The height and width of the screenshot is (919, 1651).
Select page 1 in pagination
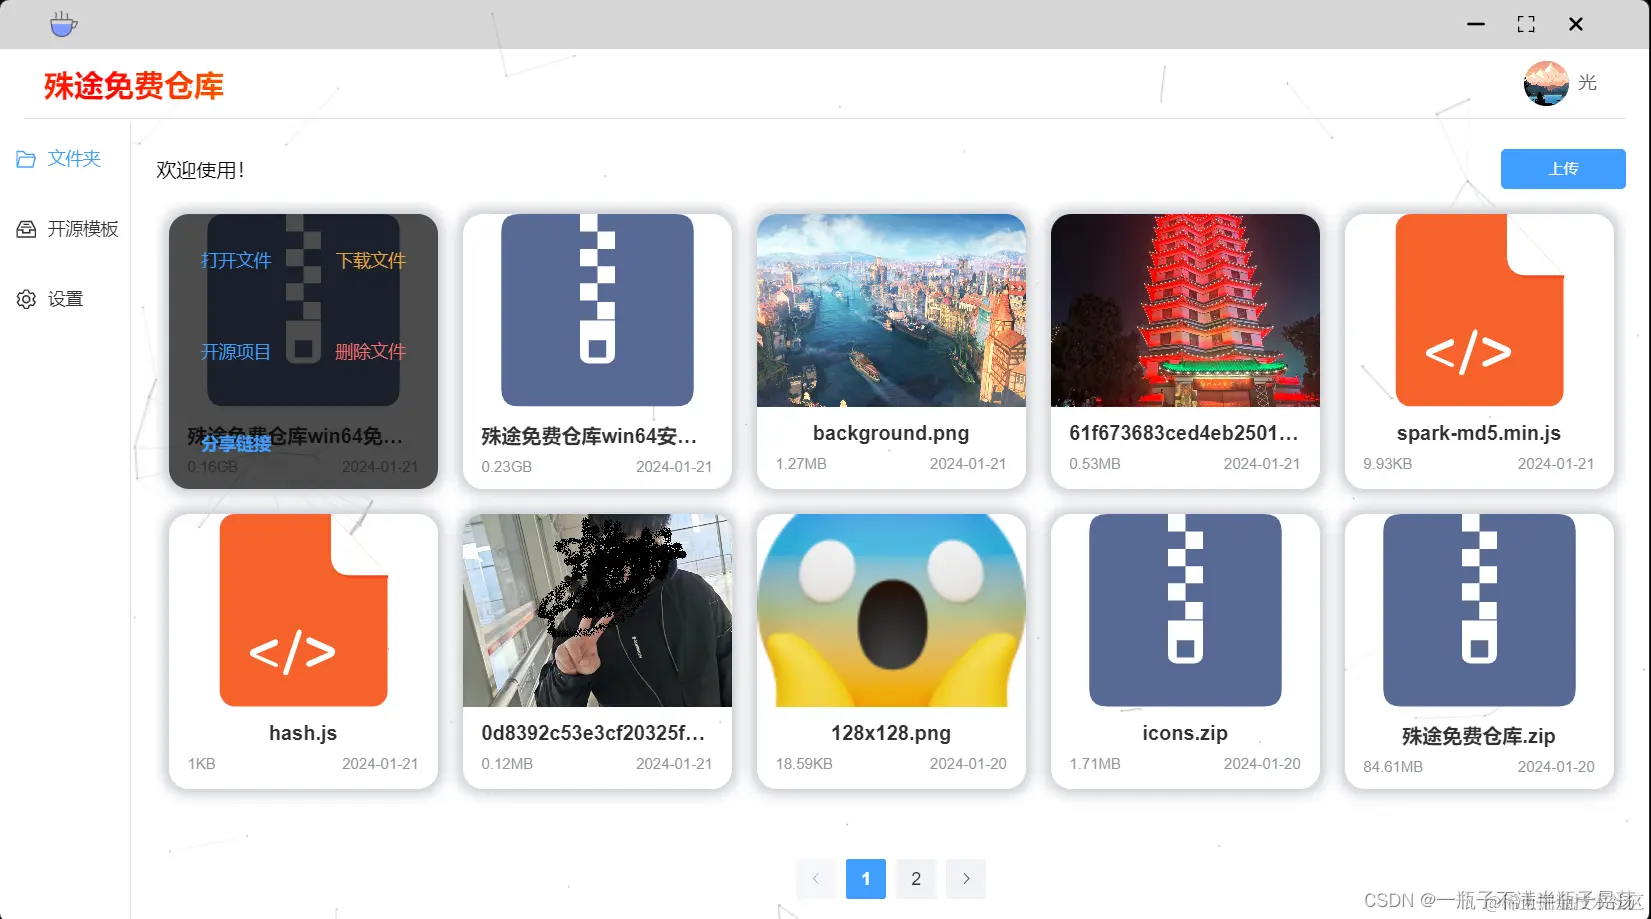[x=866, y=879]
